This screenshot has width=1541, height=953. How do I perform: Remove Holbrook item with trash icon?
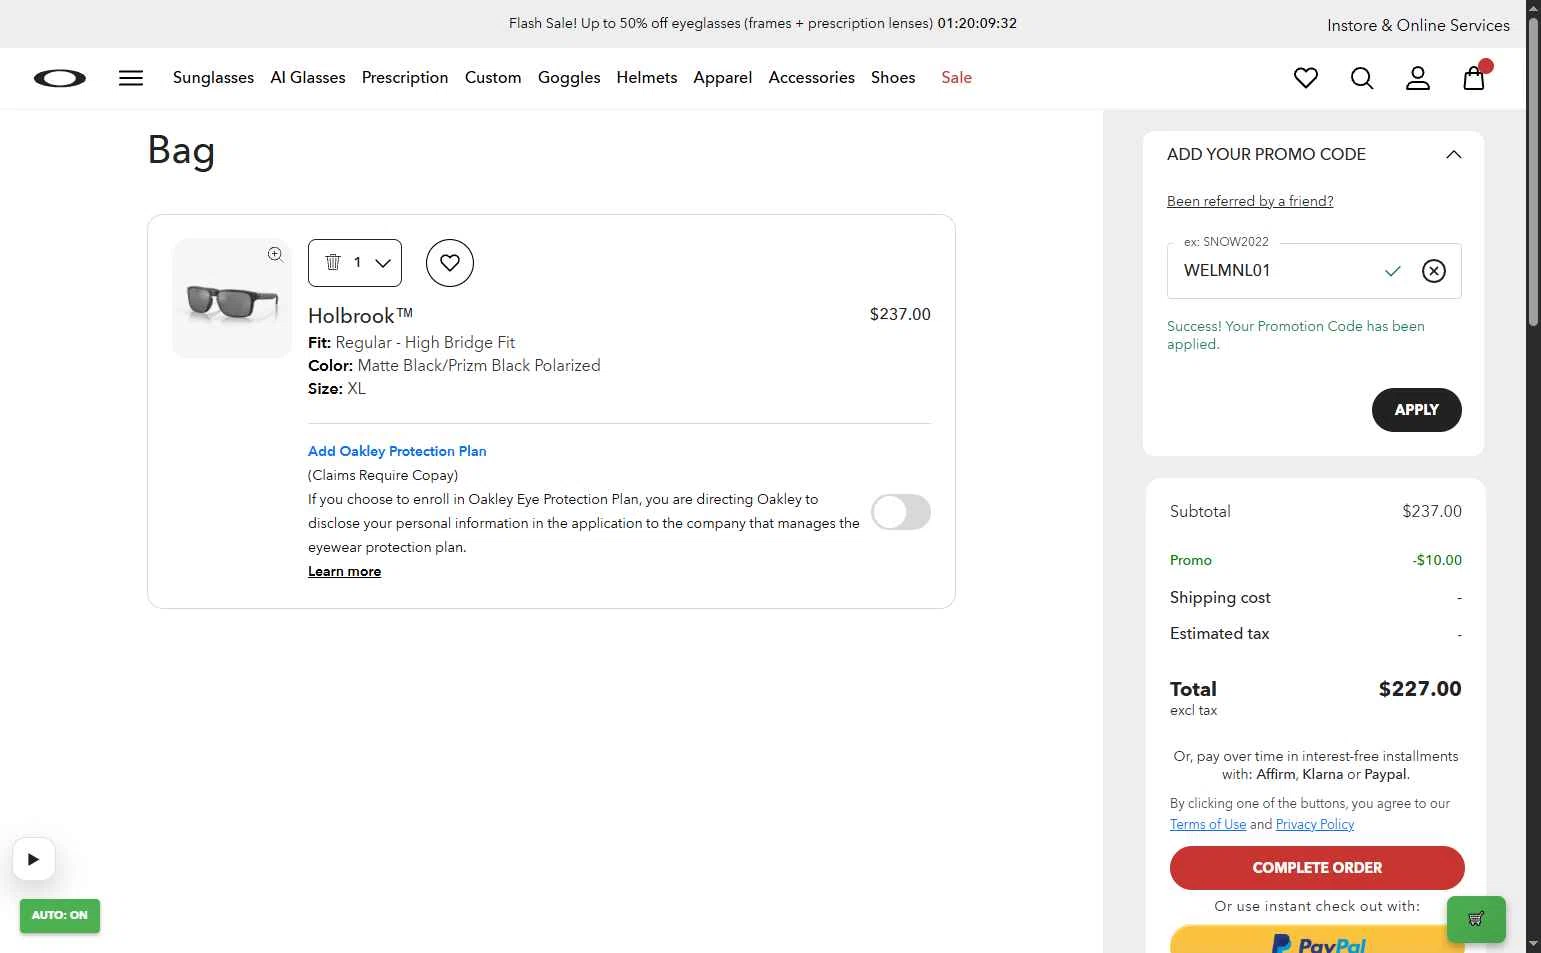coord(333,262)
